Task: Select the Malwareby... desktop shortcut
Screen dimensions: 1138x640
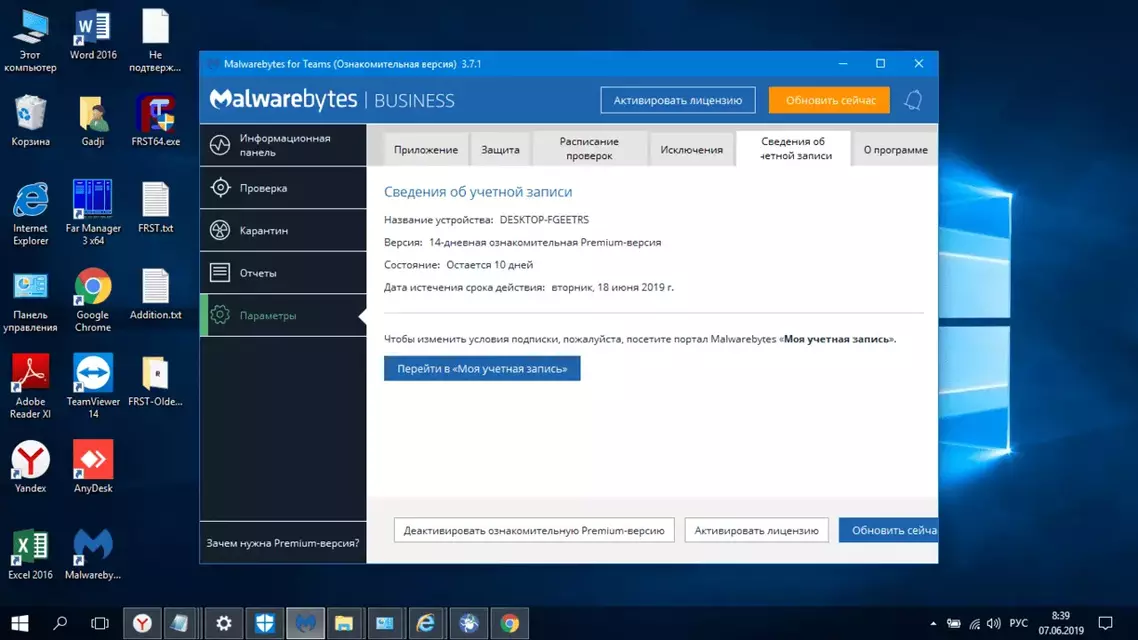Action: click(x=93, y=554)
